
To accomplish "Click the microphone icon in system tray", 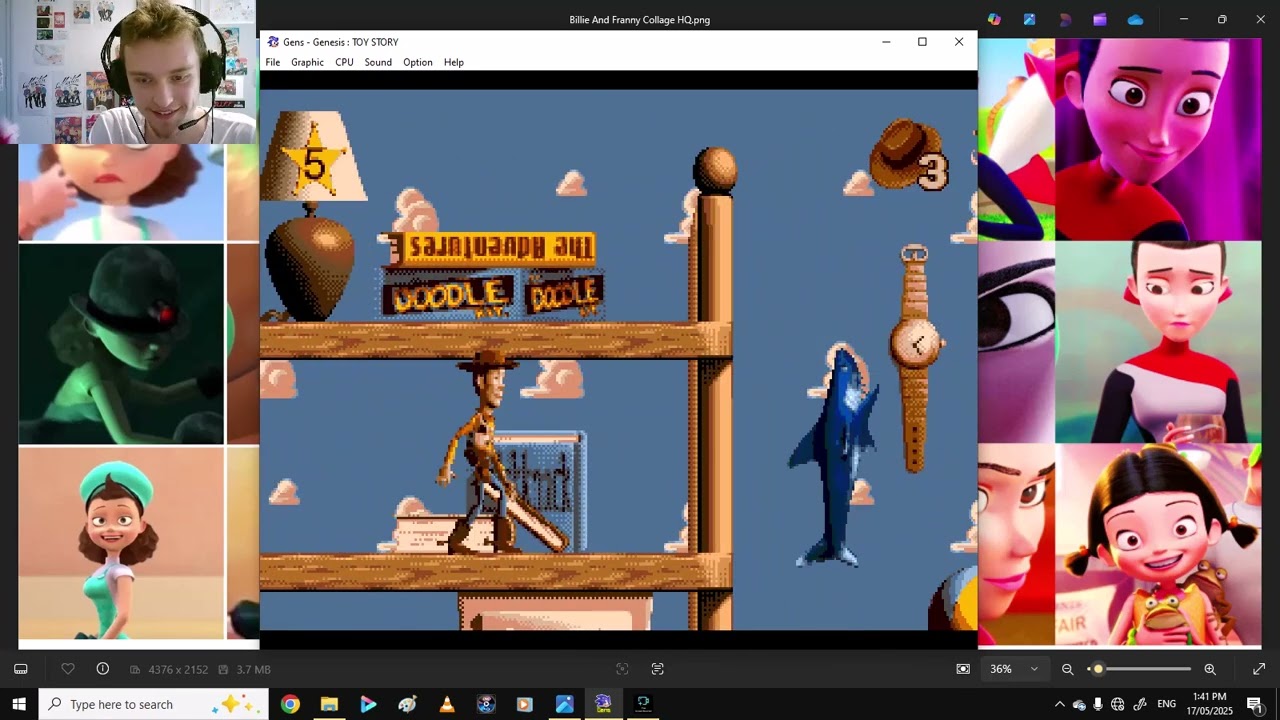I will tap(1098, 704).
